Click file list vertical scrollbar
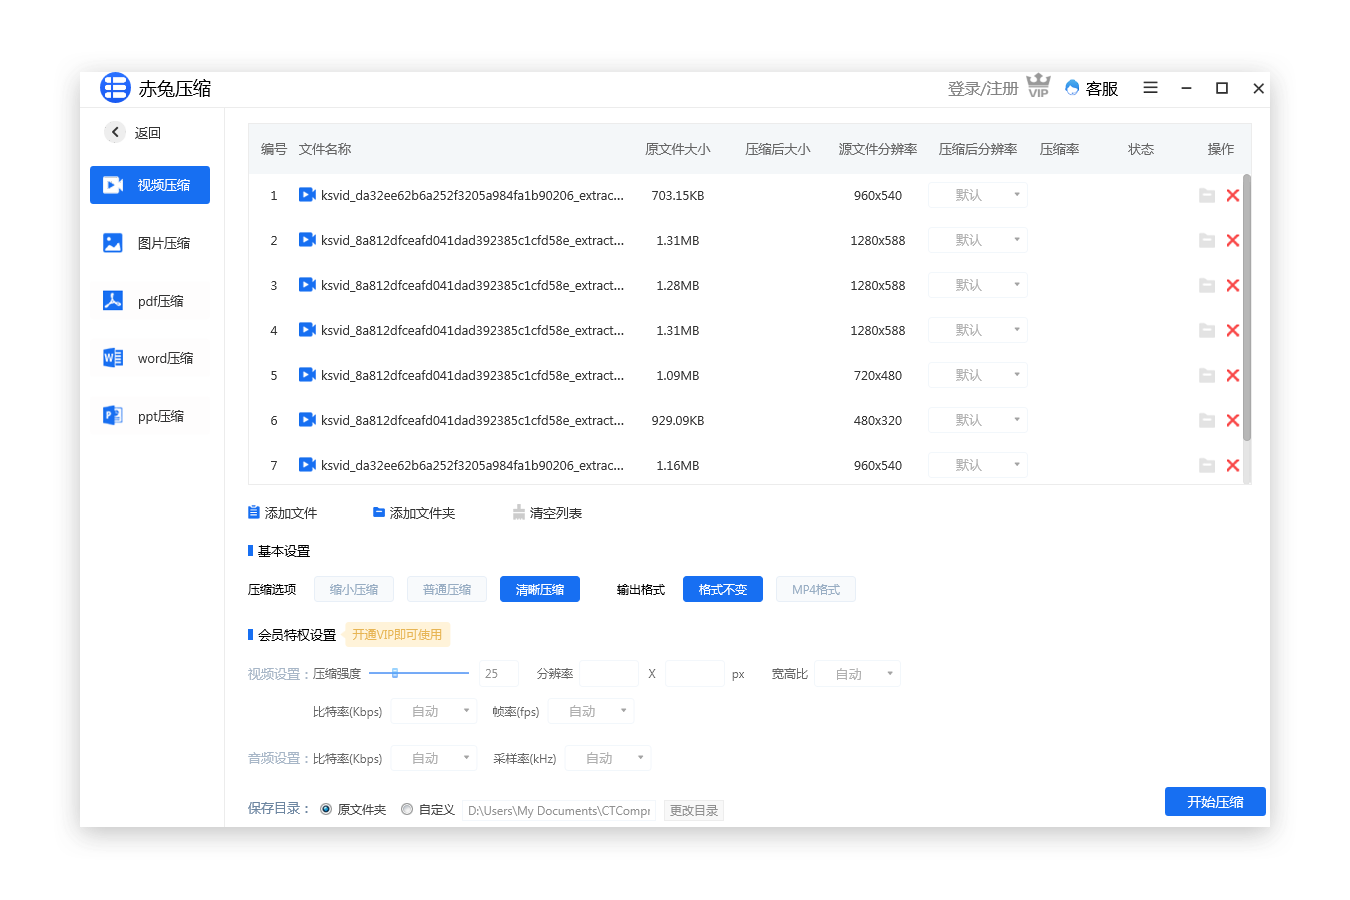This screenshot has height=900, width=1350. pyautogui.click(x=1247, y=308)
